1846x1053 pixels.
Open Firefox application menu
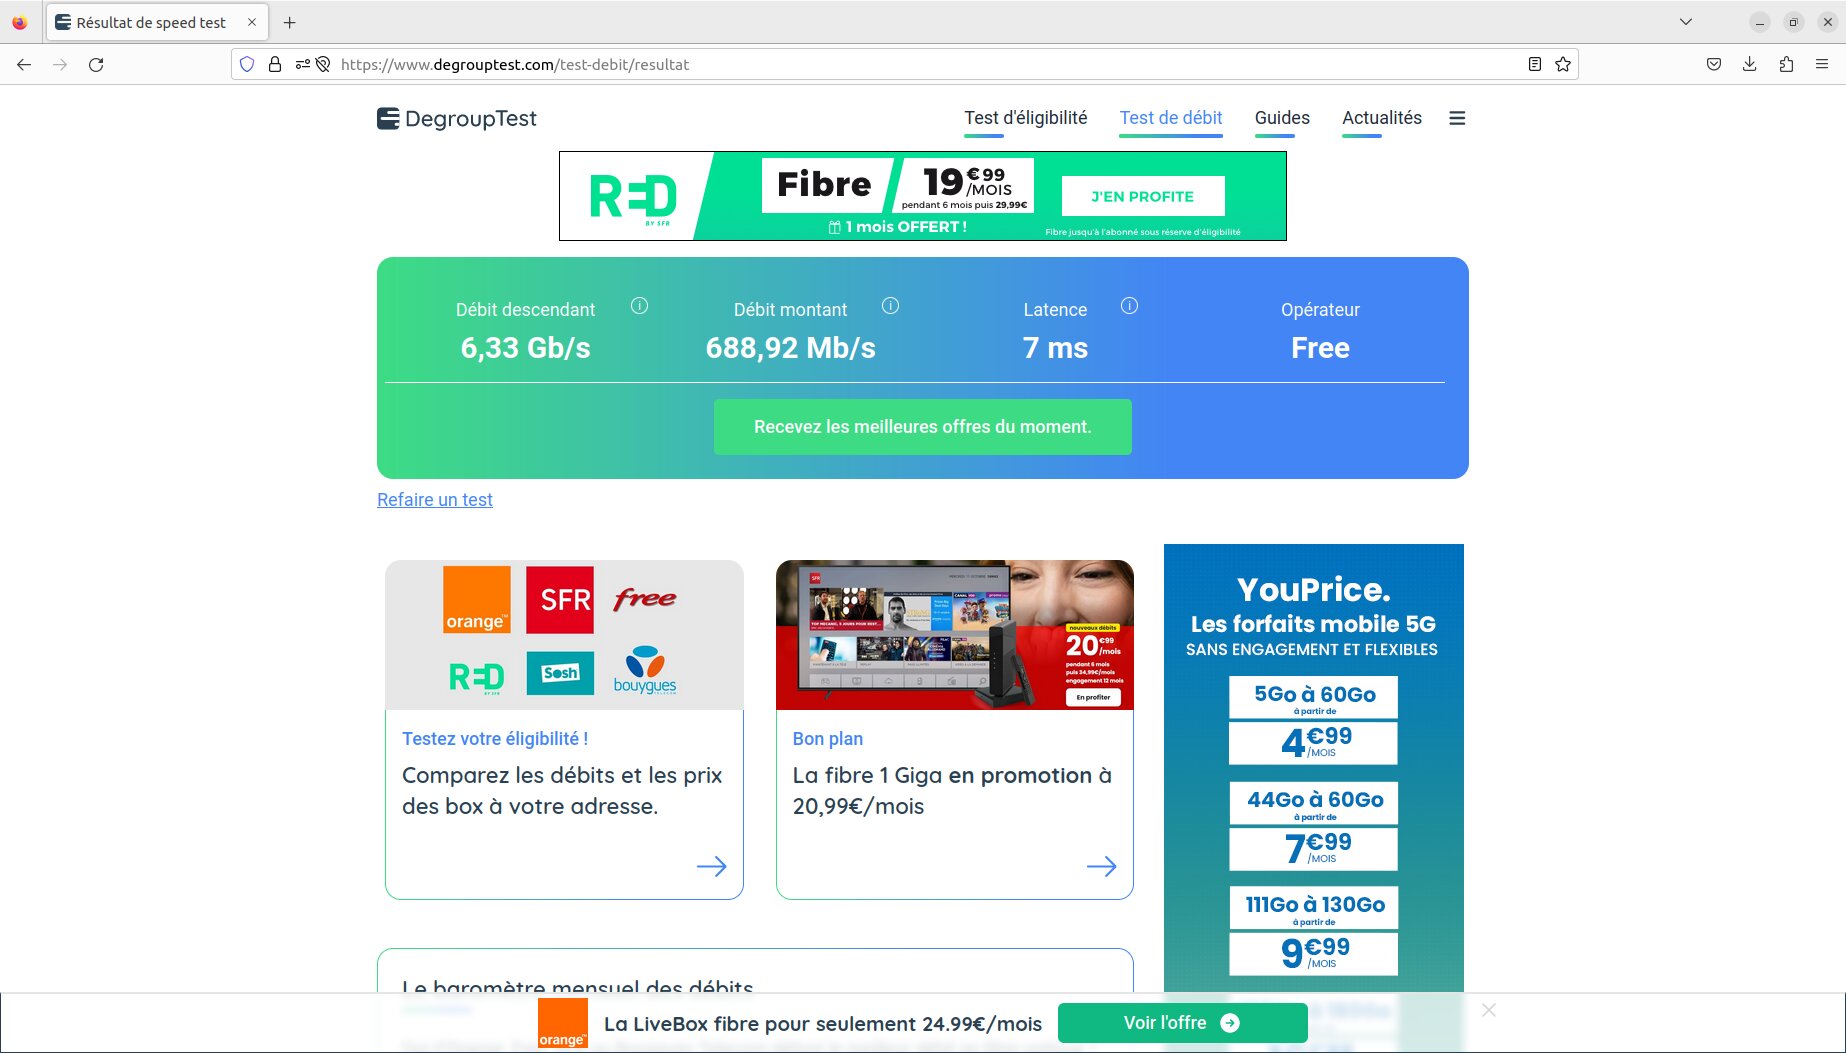tap(1822, 64)
